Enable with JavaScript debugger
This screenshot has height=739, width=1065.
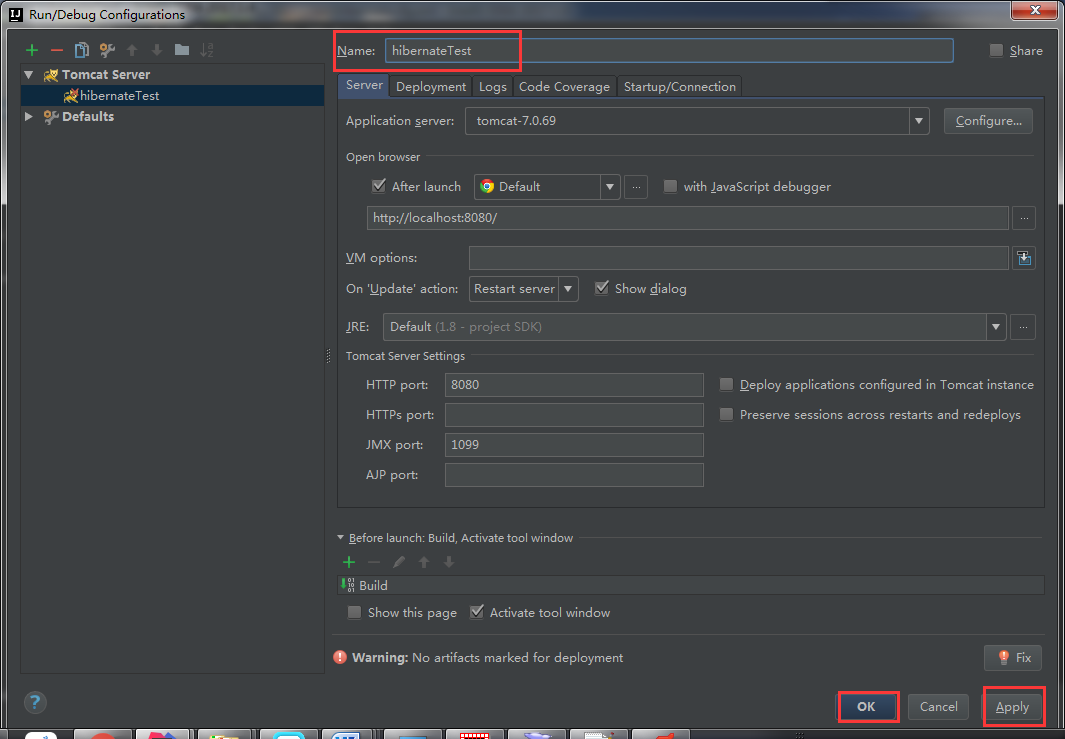pos(670,186)
